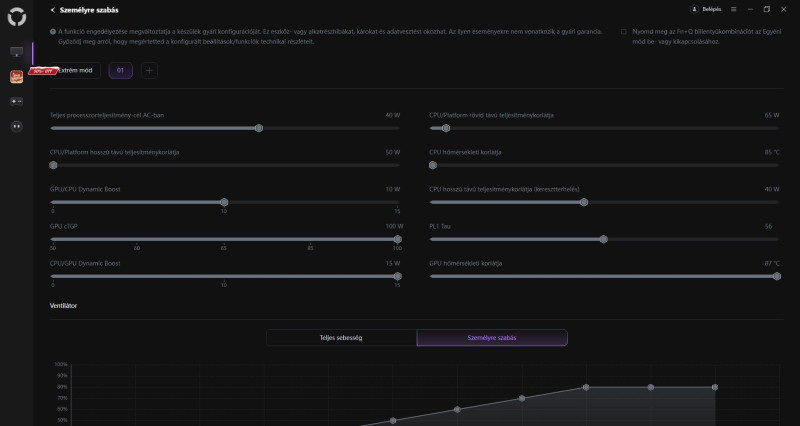
Task: Open the gamepad icon in the sidebar
Action: click(x=16, y=101)
